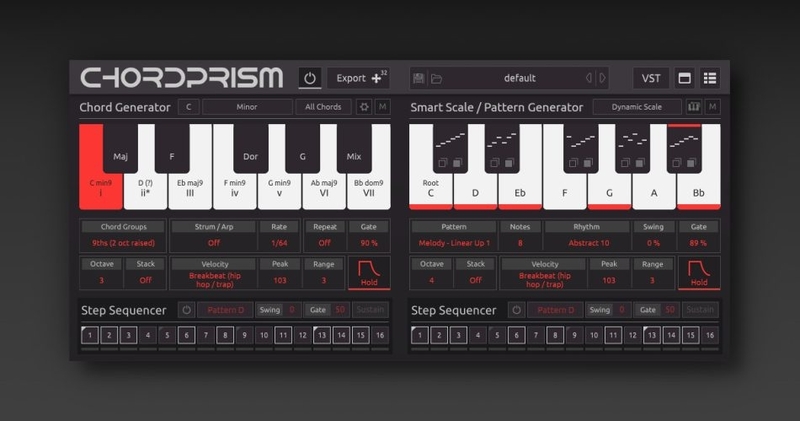Play the Eb maj9 III chord key
Screen dimensions: 800x421
point(190,189)
